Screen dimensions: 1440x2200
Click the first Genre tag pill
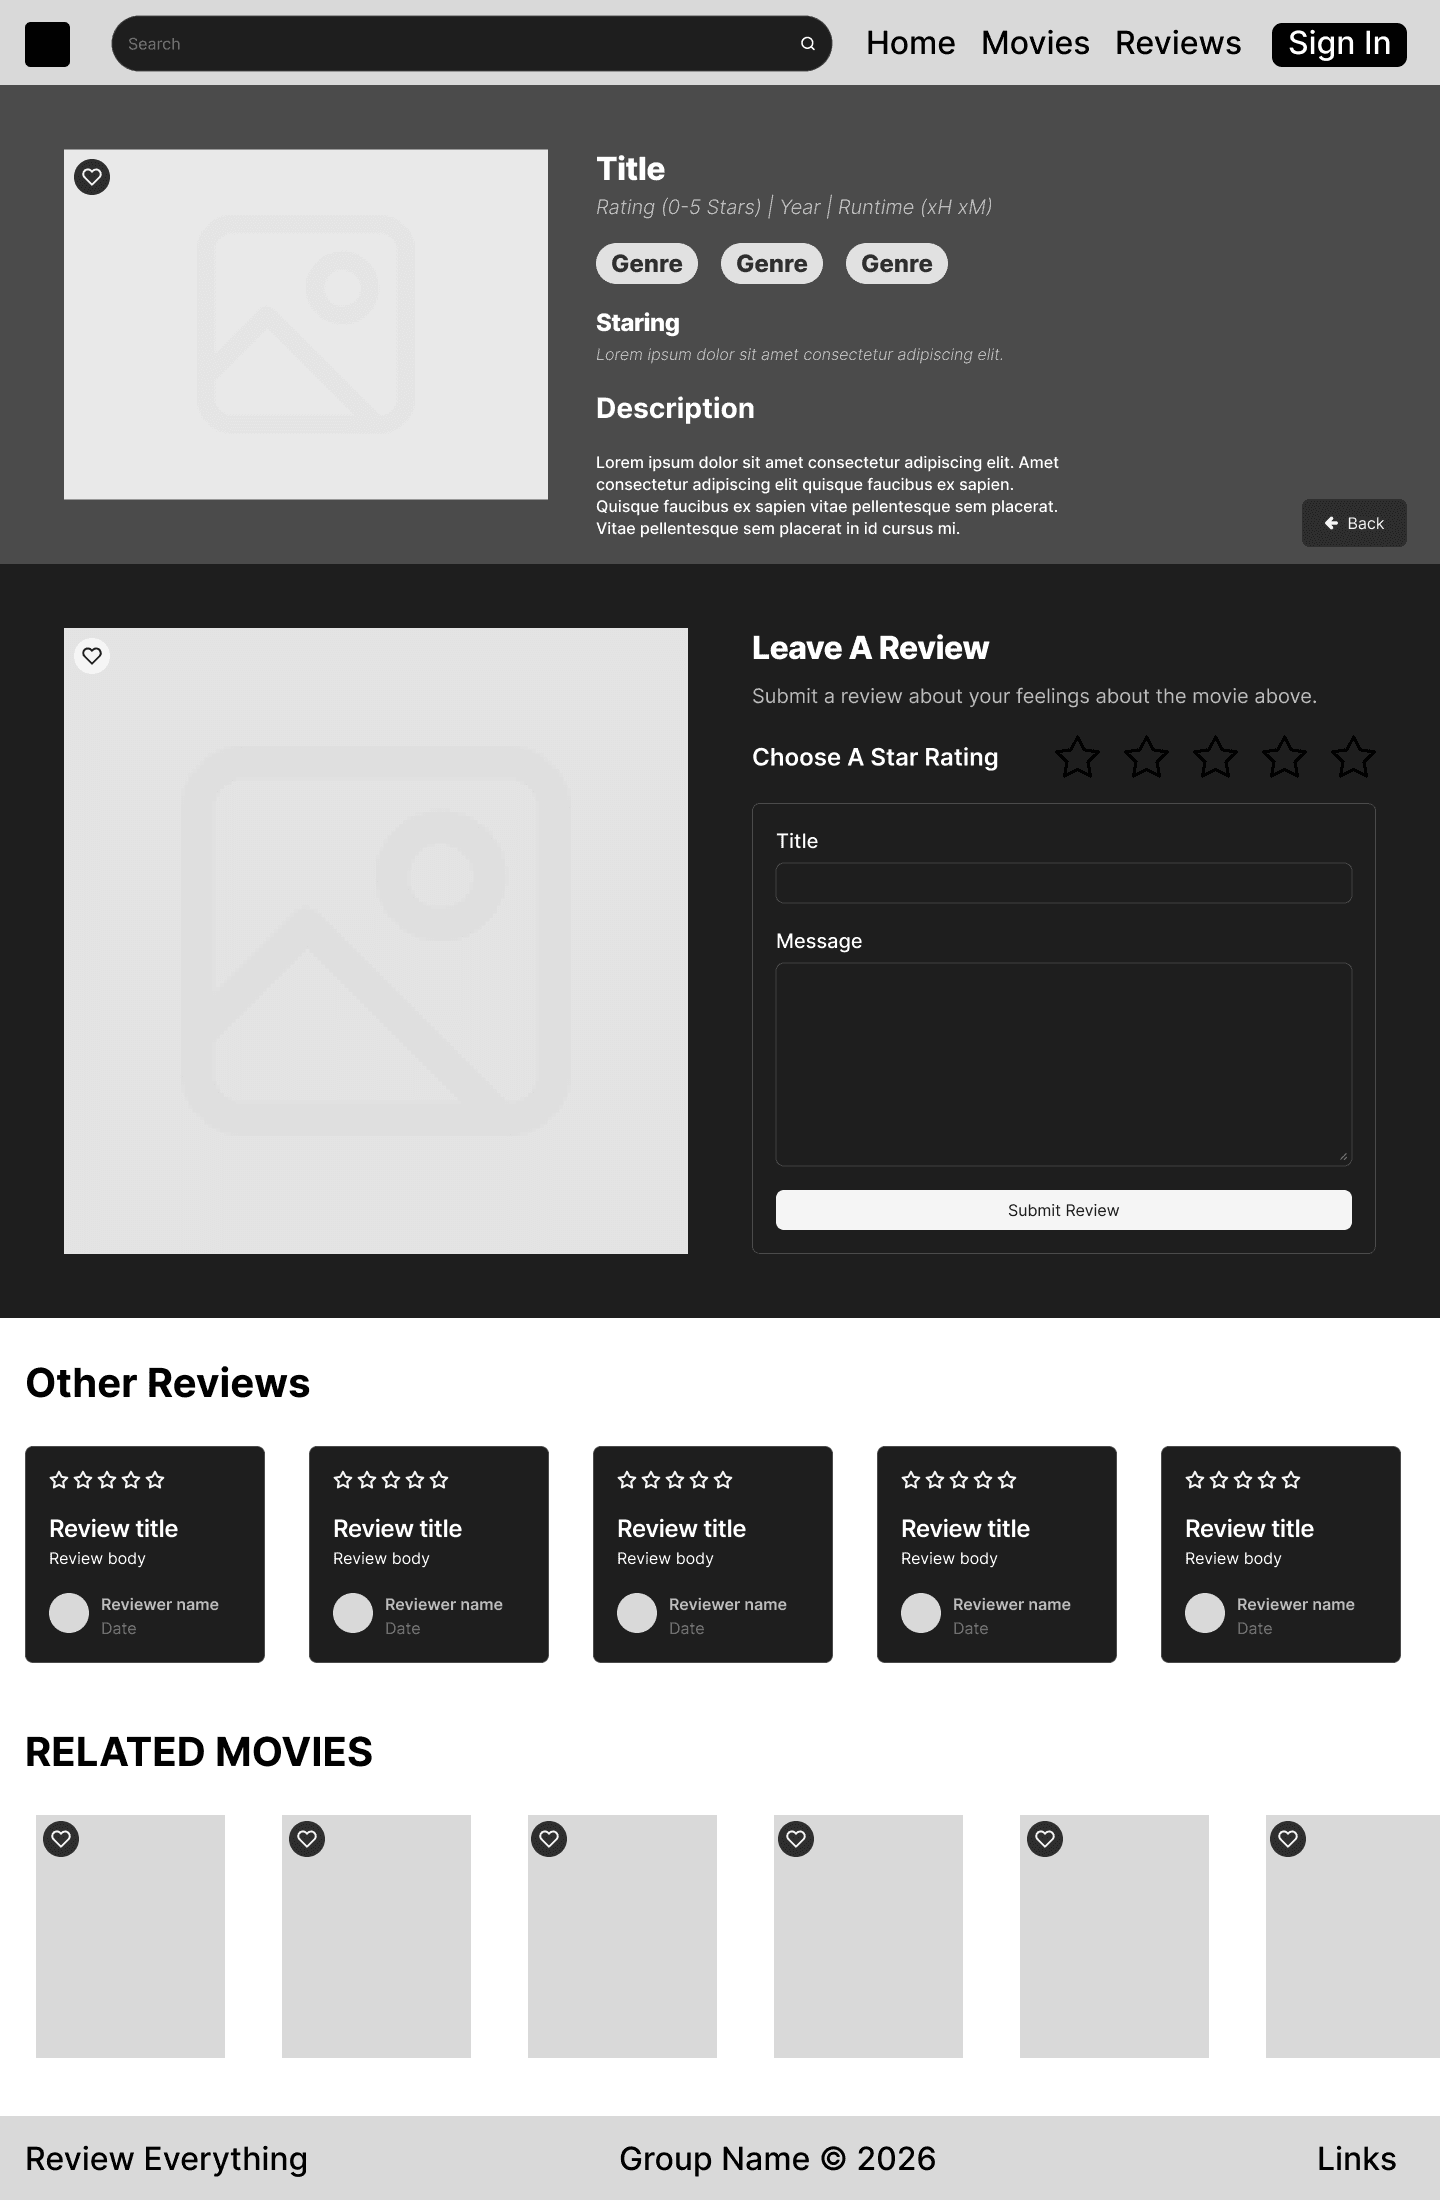click(647, 264)
